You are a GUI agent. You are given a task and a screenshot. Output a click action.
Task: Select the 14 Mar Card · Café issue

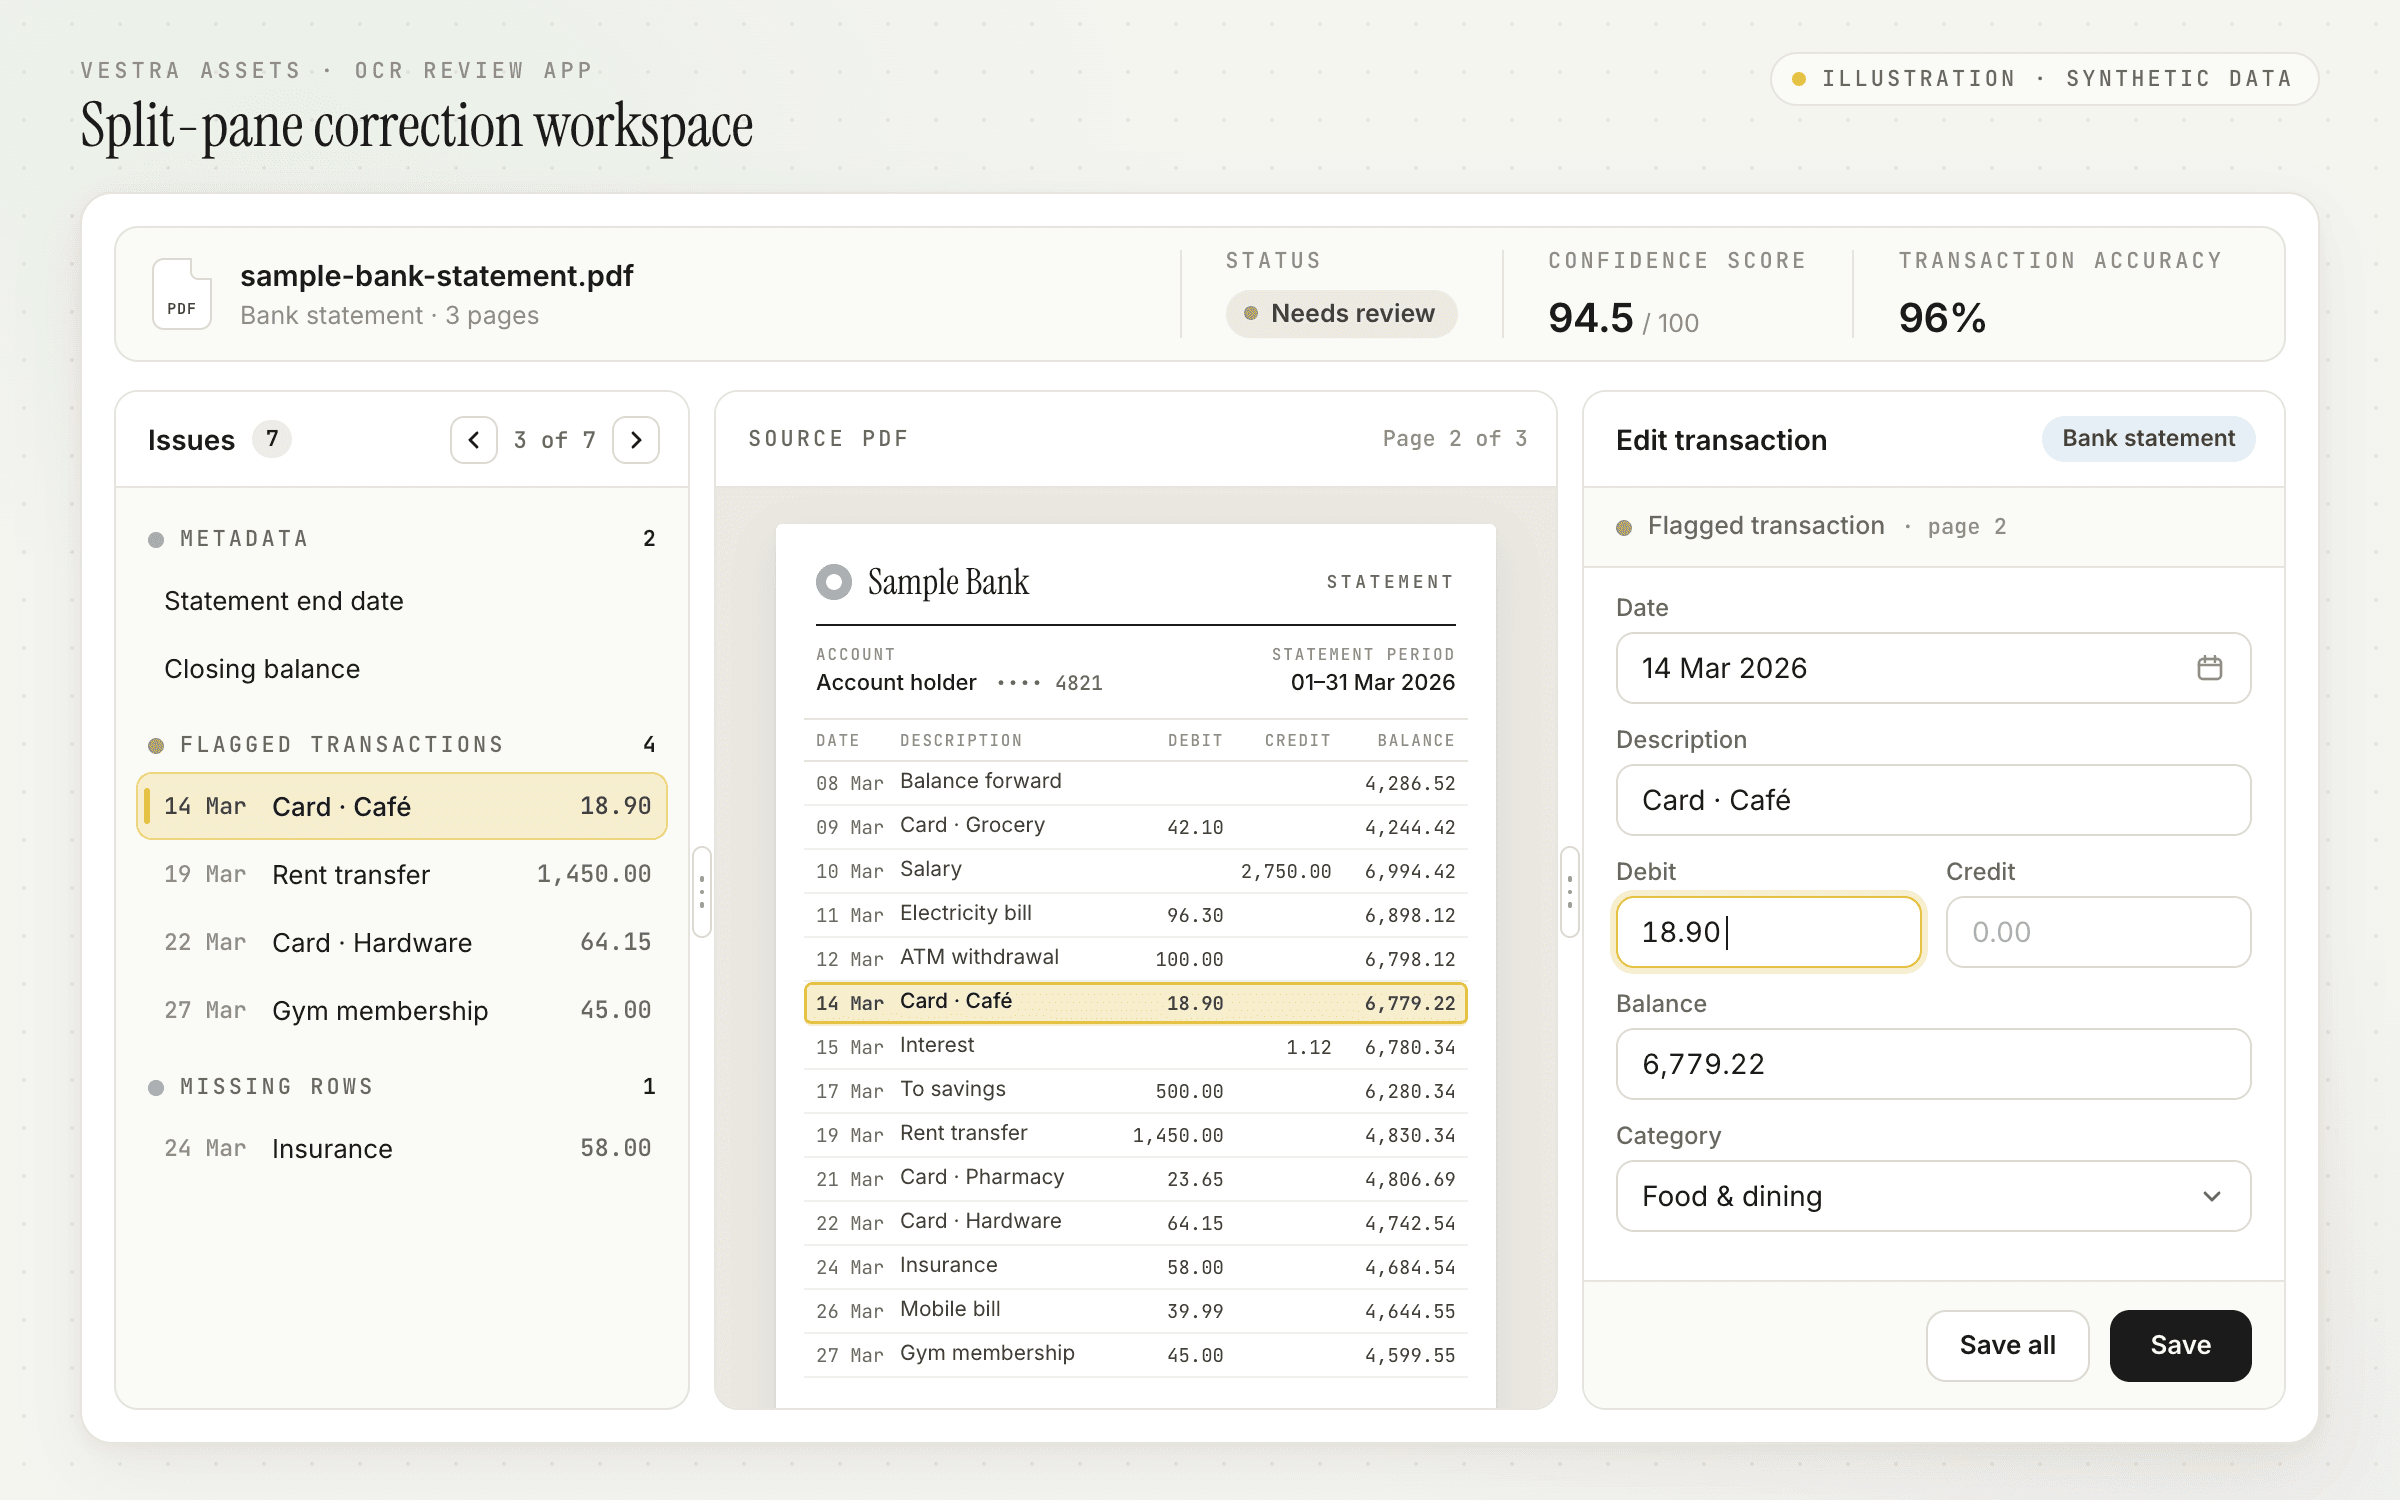click(401, 806)
